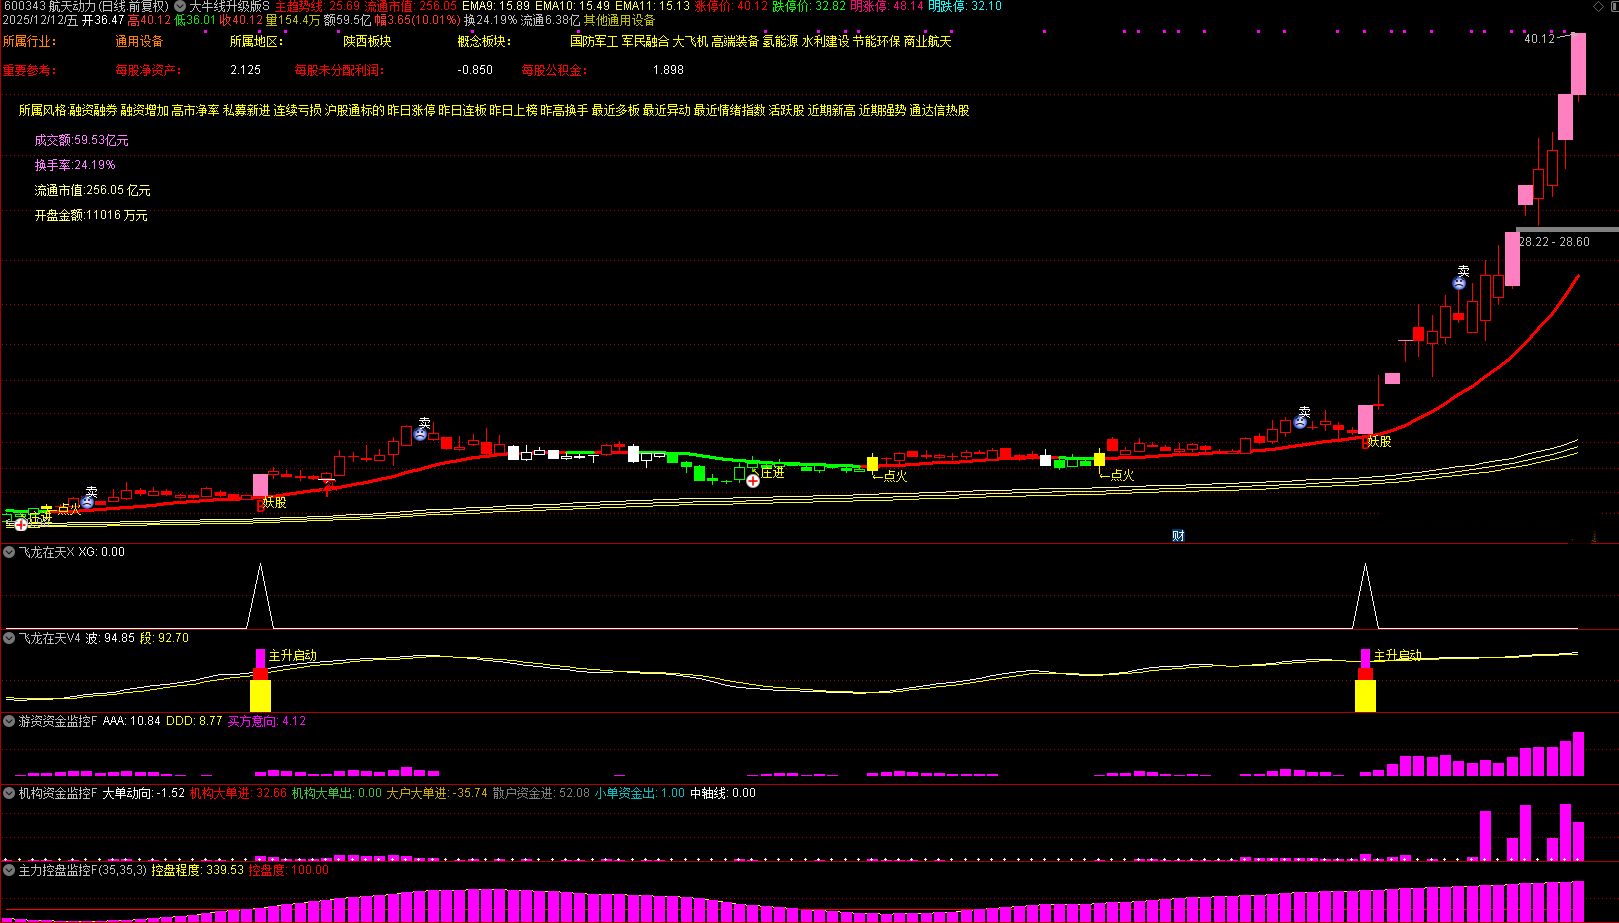Open indicator menu beside 大牛线升级版S

(180, 6)
